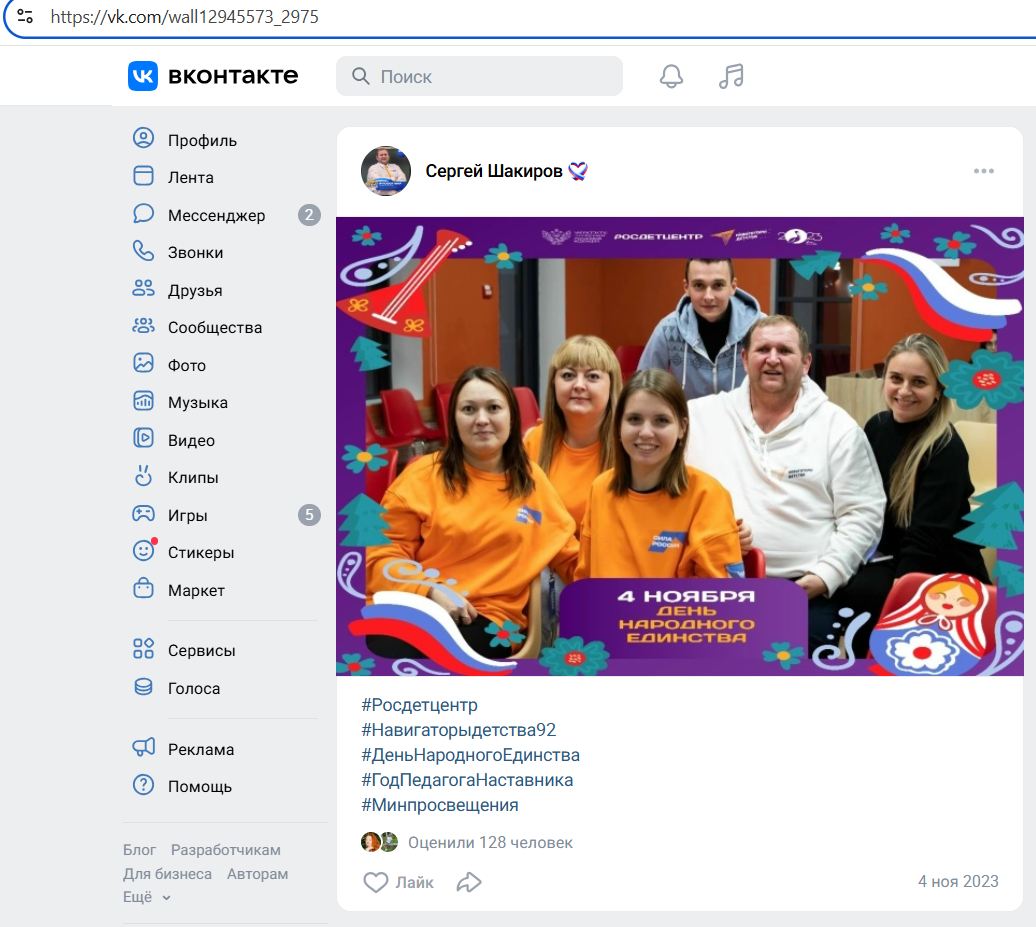Click the Мессенджер chat bubble icon

pyautogui.click(x=143, y=213)
